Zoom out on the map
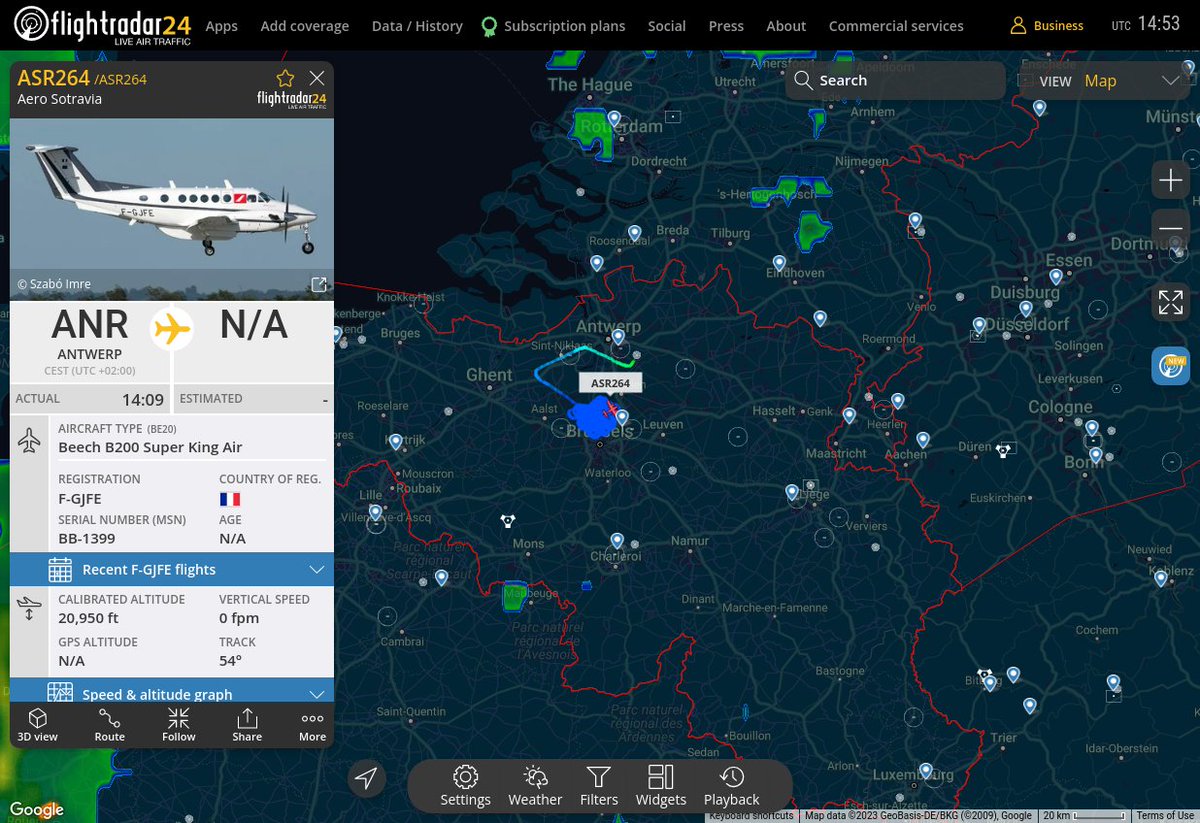The width and height of the screenshot is (1200, 823). 1171,229
